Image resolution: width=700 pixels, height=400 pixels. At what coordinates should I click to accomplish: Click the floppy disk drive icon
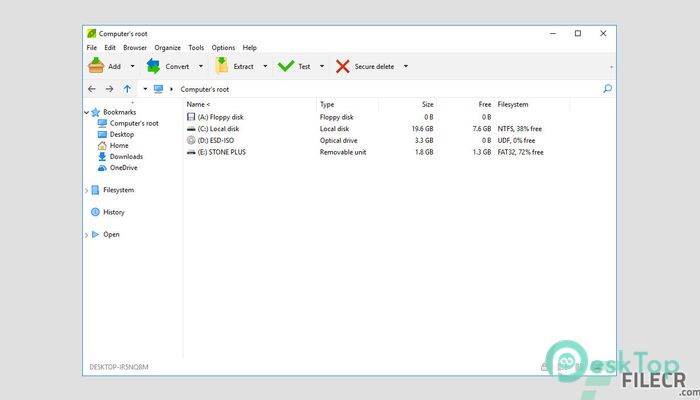coord(191,117)
